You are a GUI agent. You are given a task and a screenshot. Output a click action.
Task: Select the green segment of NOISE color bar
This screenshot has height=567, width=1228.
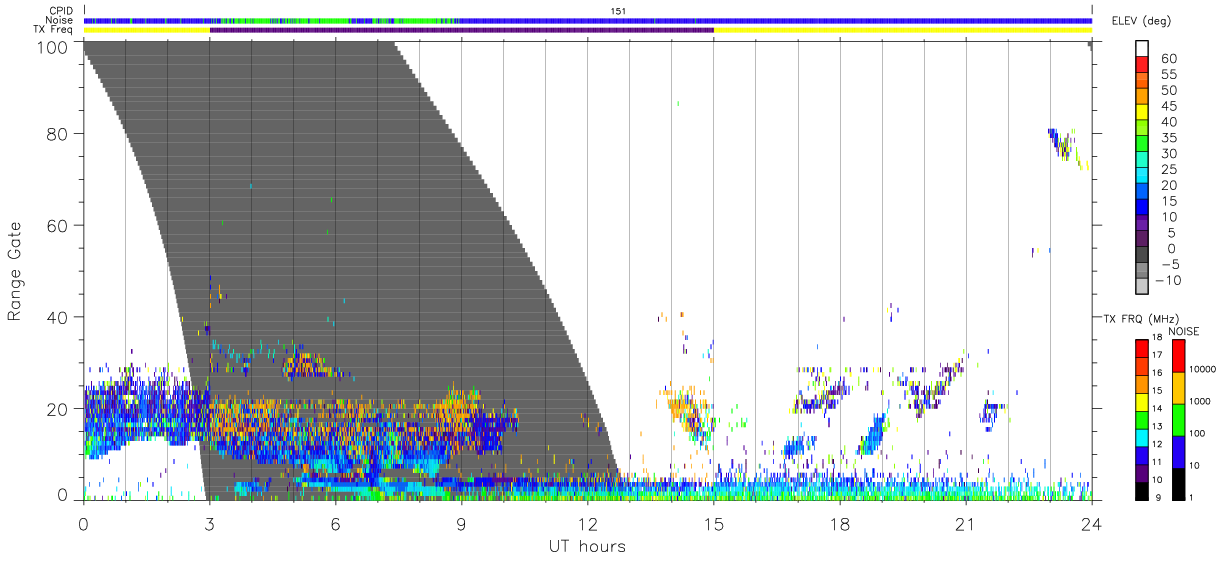1179,419
